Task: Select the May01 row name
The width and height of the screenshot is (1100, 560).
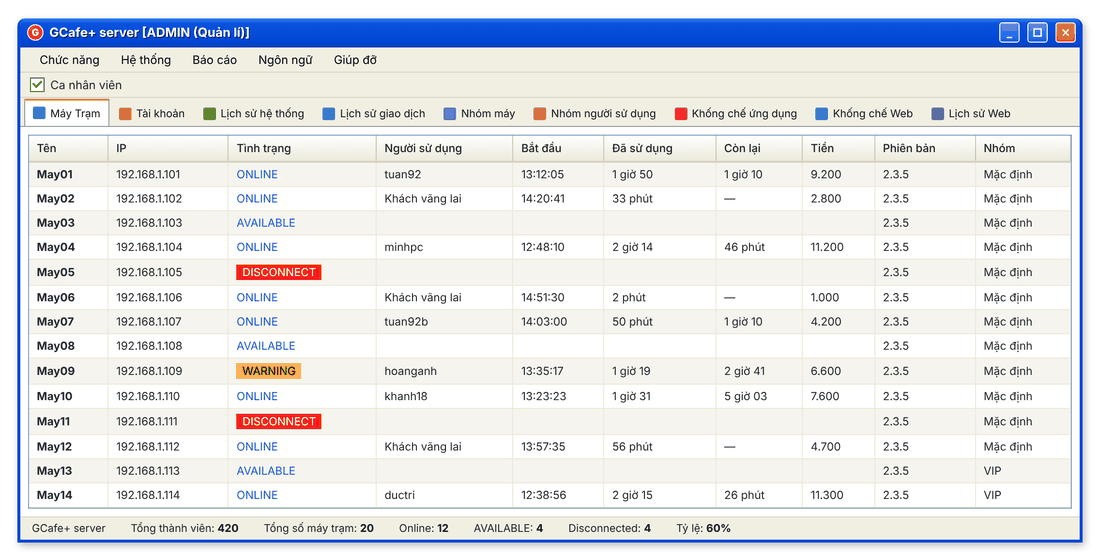Action: tap(55, 174)
